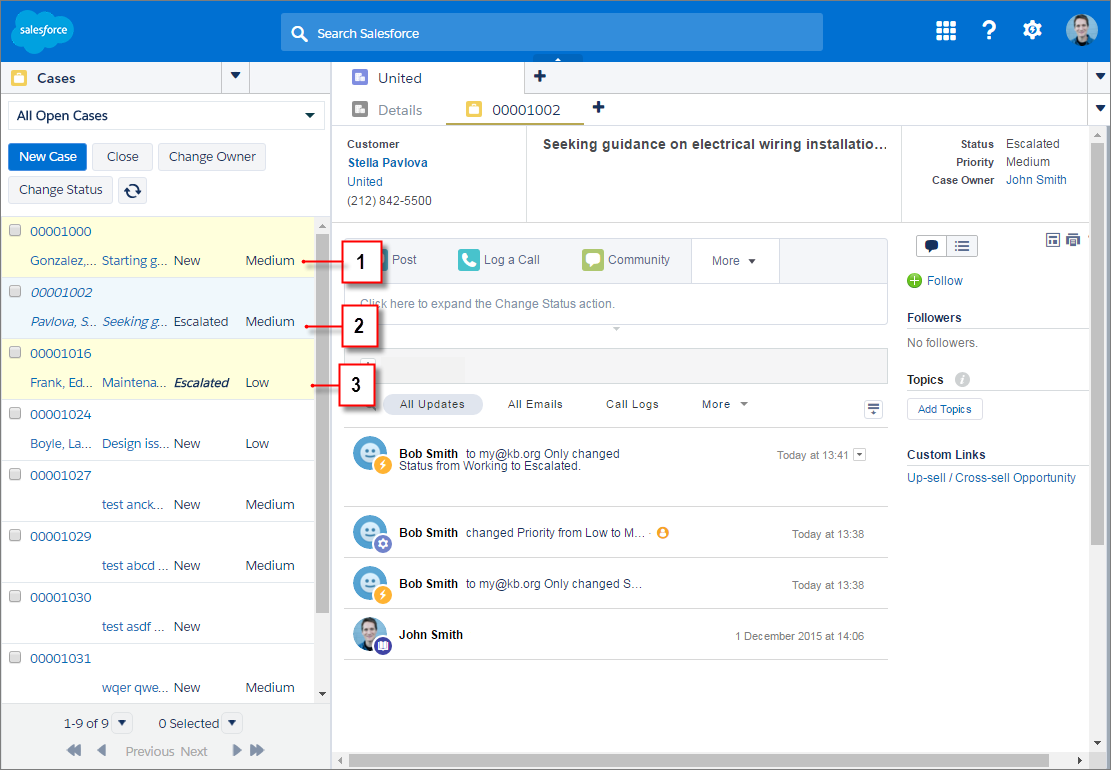
Task: Filter feed by All Updates
Action: tap(432, 404)
